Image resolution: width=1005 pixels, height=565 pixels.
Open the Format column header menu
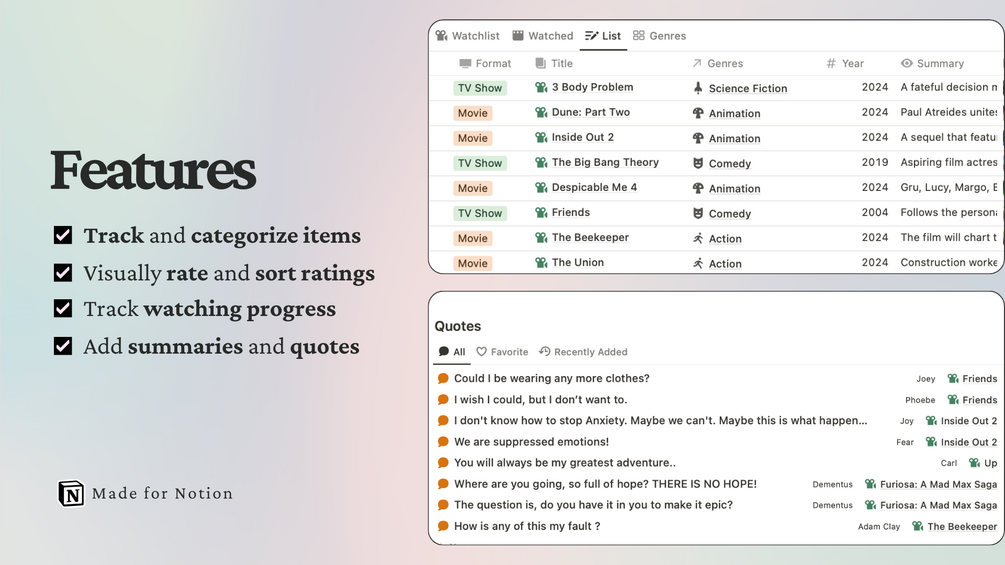point(485,63)
